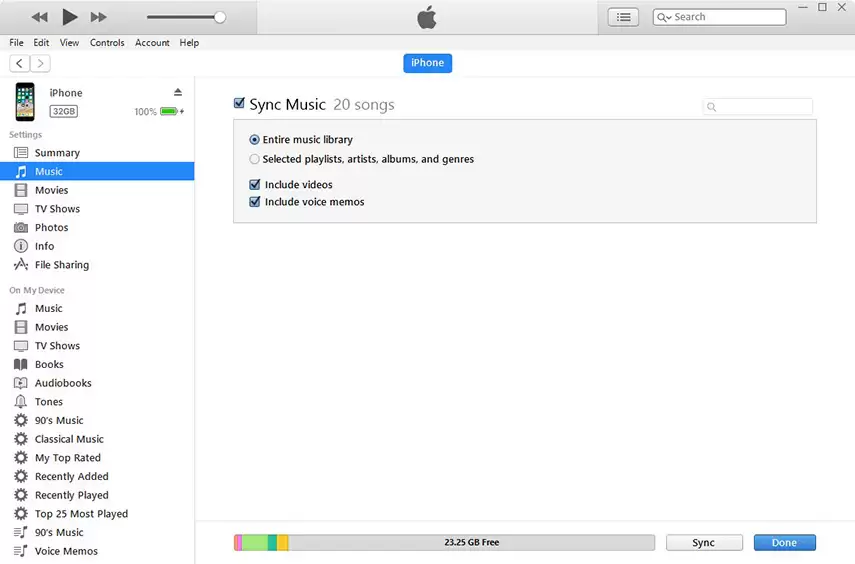Click the Music note icon under On My Device
855x564 pixels.
pyautogui.click(x=21, y=309)
